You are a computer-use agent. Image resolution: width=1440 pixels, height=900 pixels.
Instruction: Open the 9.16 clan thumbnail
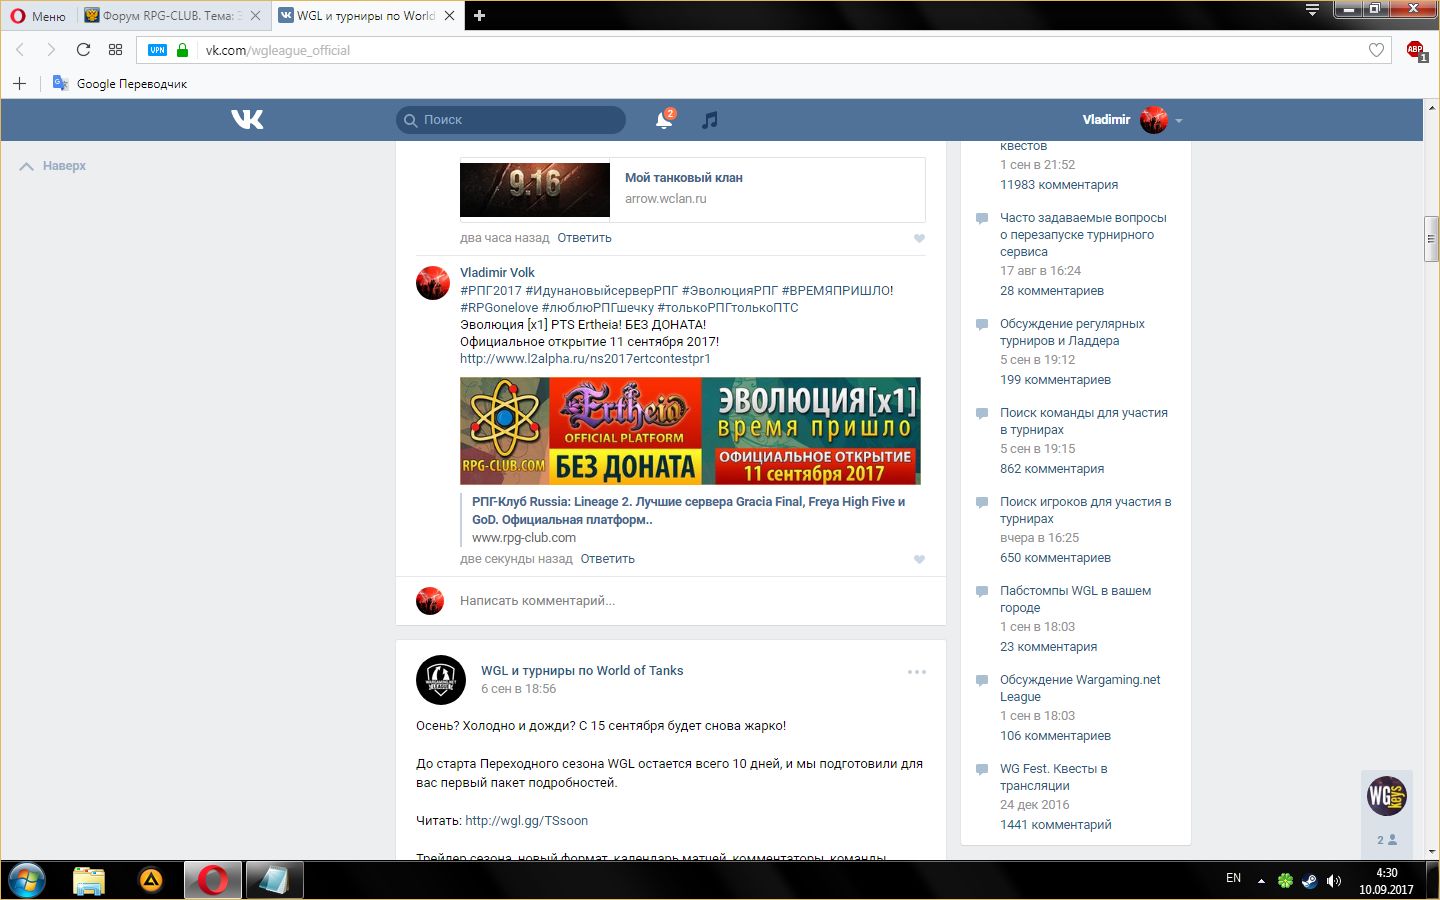tap(535, 190)
